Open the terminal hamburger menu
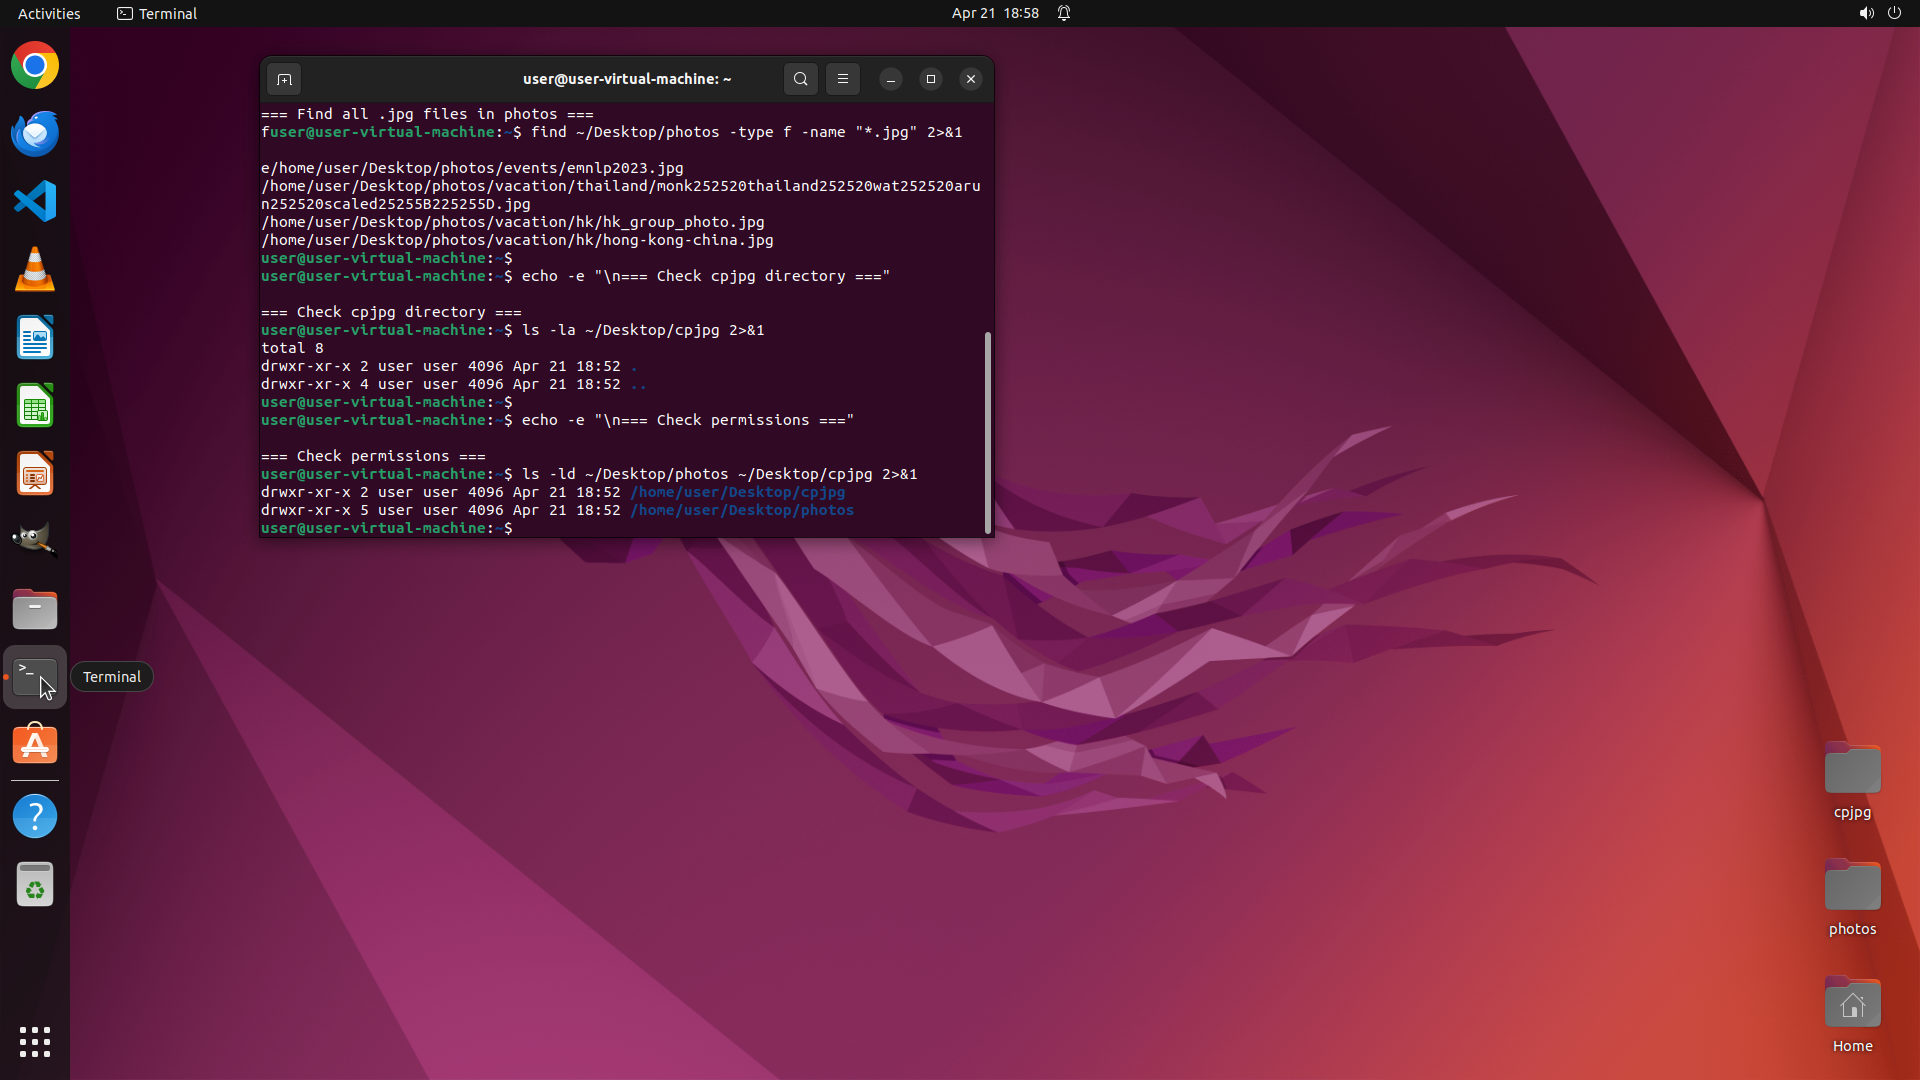1920x1080 pixels. click(x=843, y=79)
